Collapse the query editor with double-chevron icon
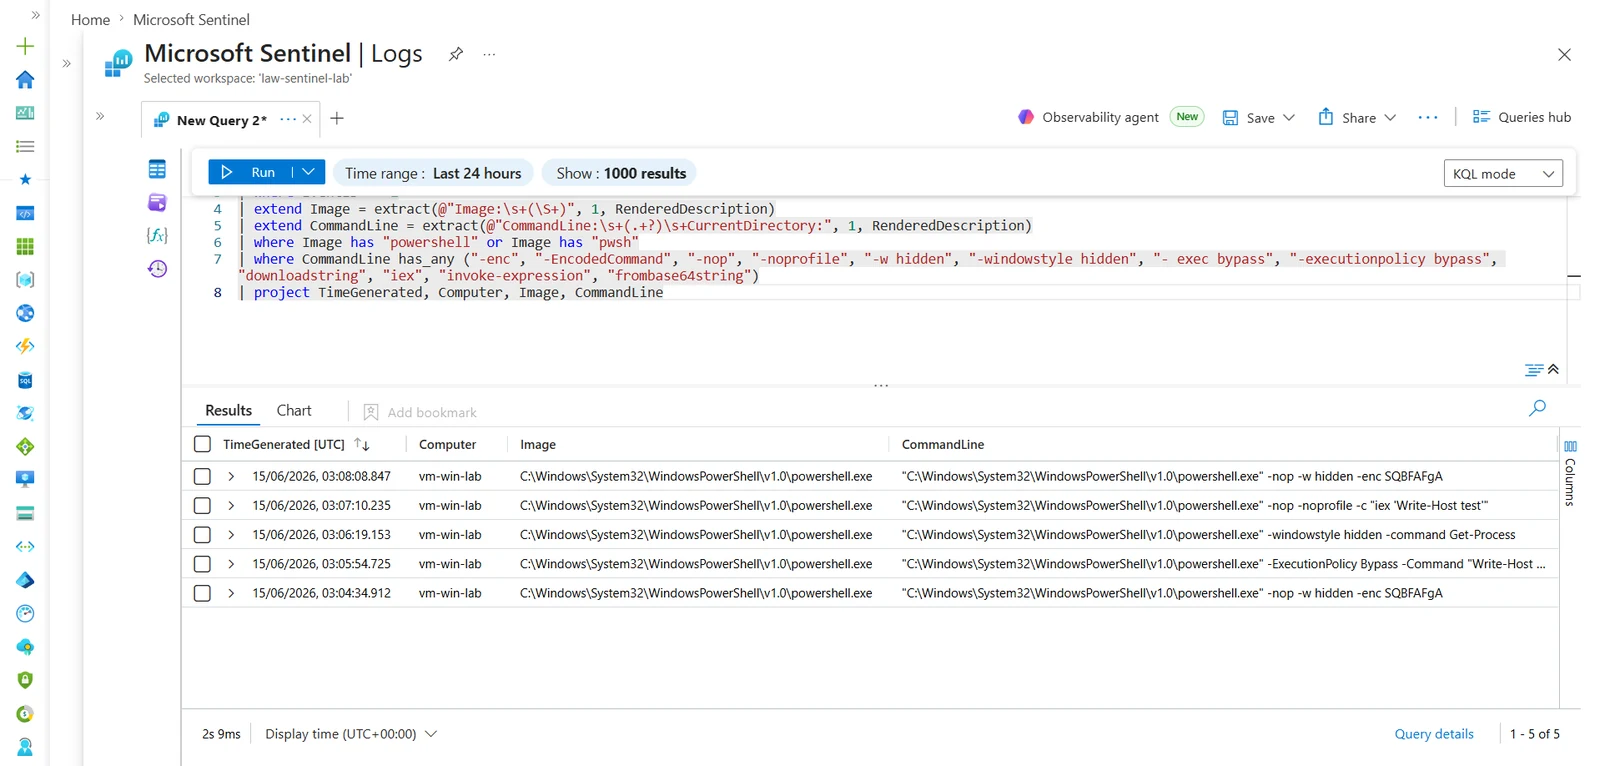This screenshot has height=766, width=1600. (1553, 369)
